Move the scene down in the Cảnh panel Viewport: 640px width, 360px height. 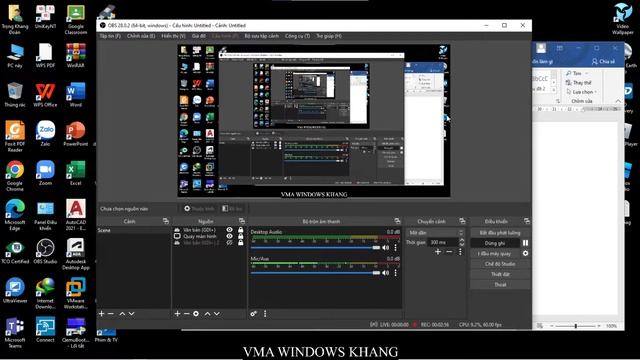click(x=131, y=313)
